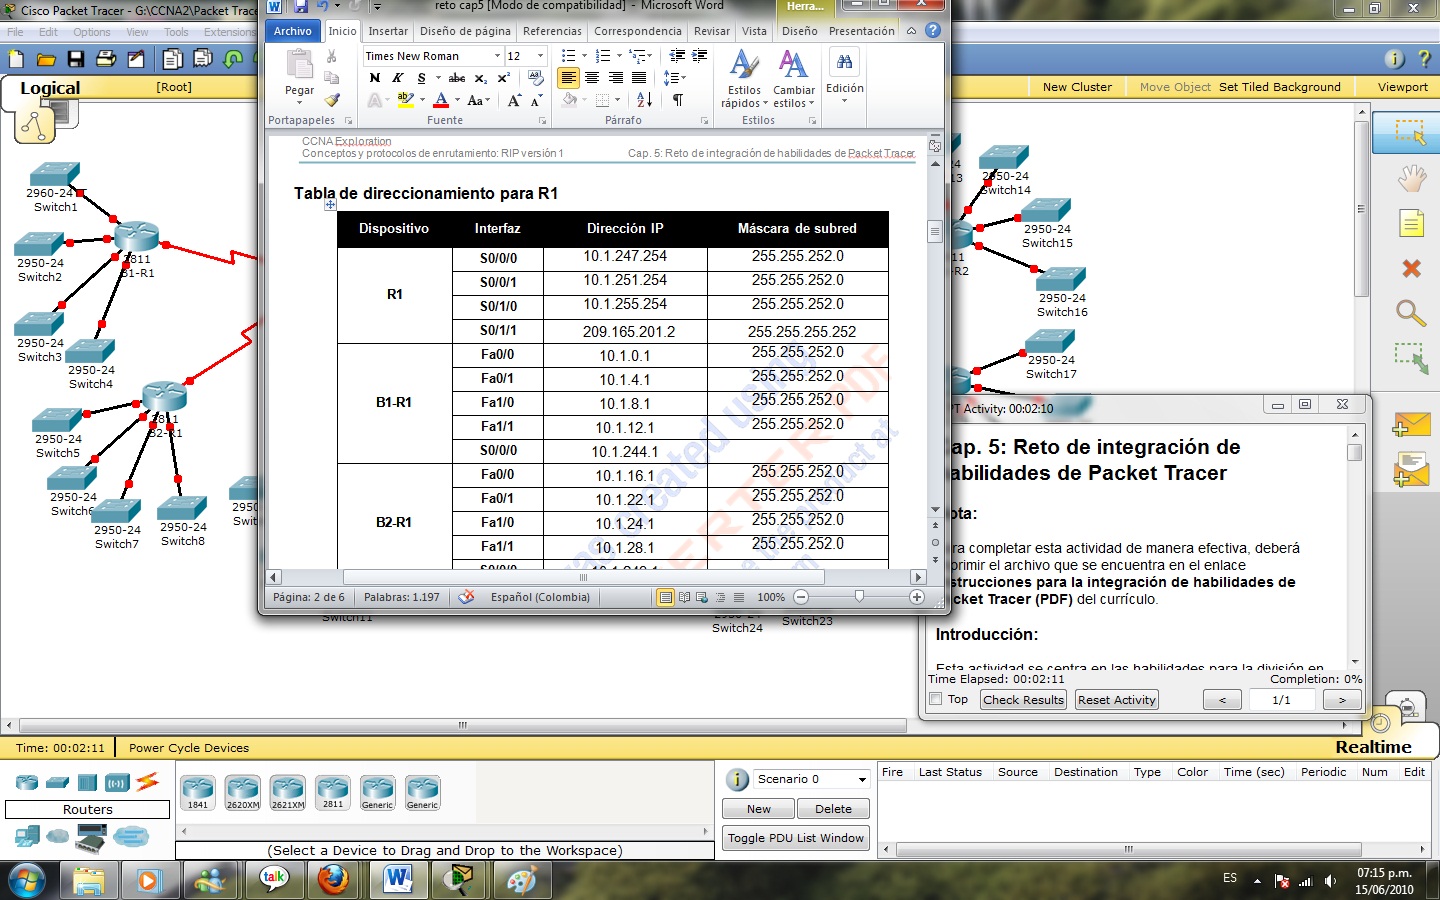Align paragraph right in Word
This screenshot has width=1440, height=900.
(x=616, y=78)
